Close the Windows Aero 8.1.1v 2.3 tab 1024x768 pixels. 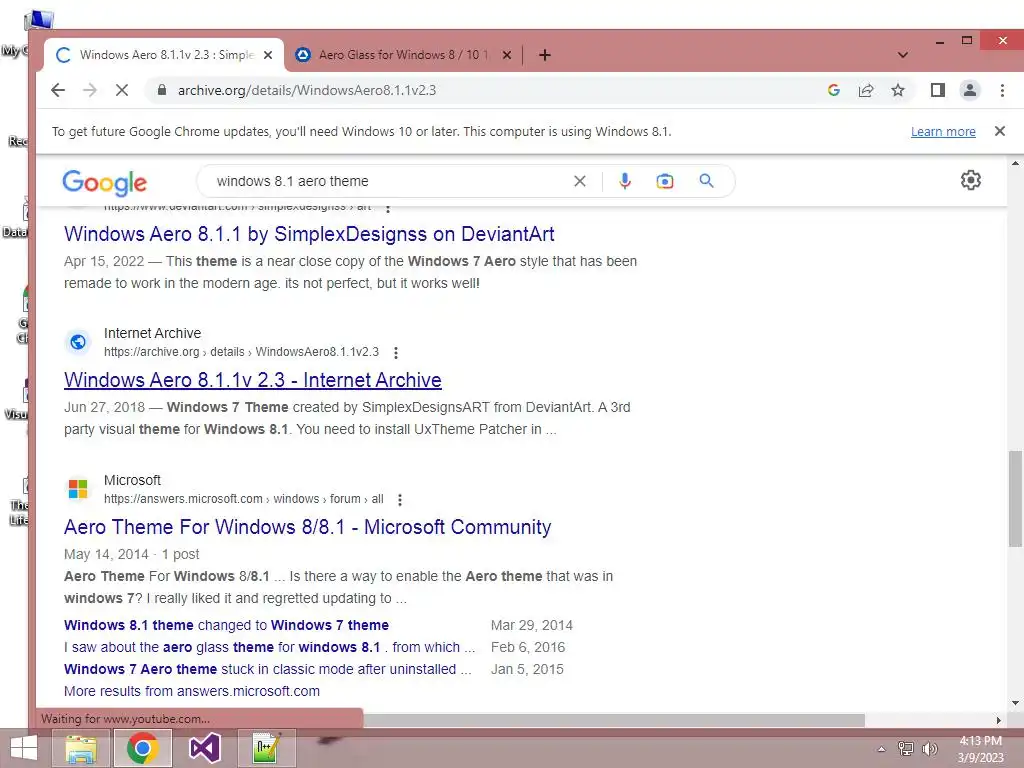tap(268, 56)
